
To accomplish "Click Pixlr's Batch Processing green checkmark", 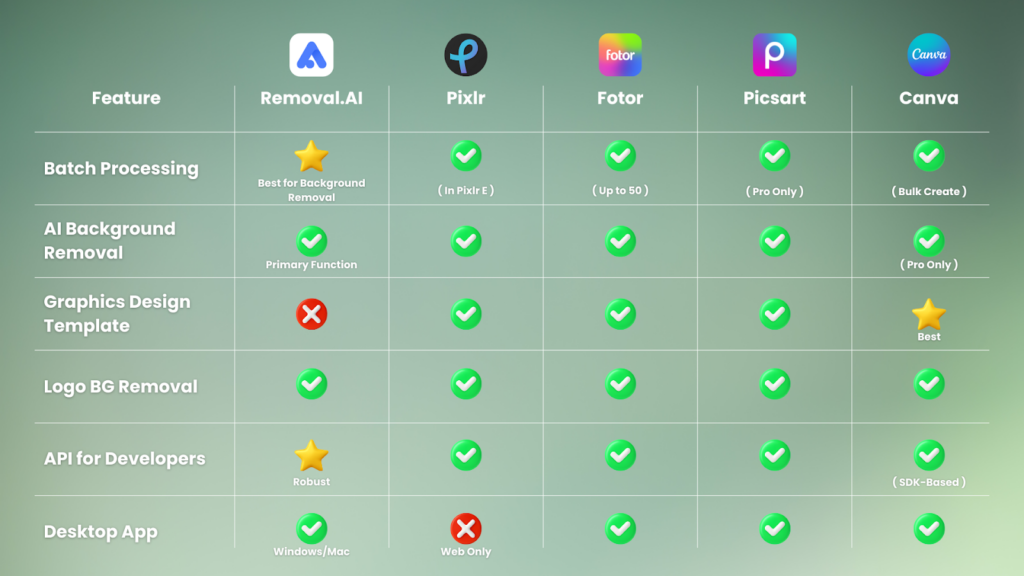I will [466, 156].
